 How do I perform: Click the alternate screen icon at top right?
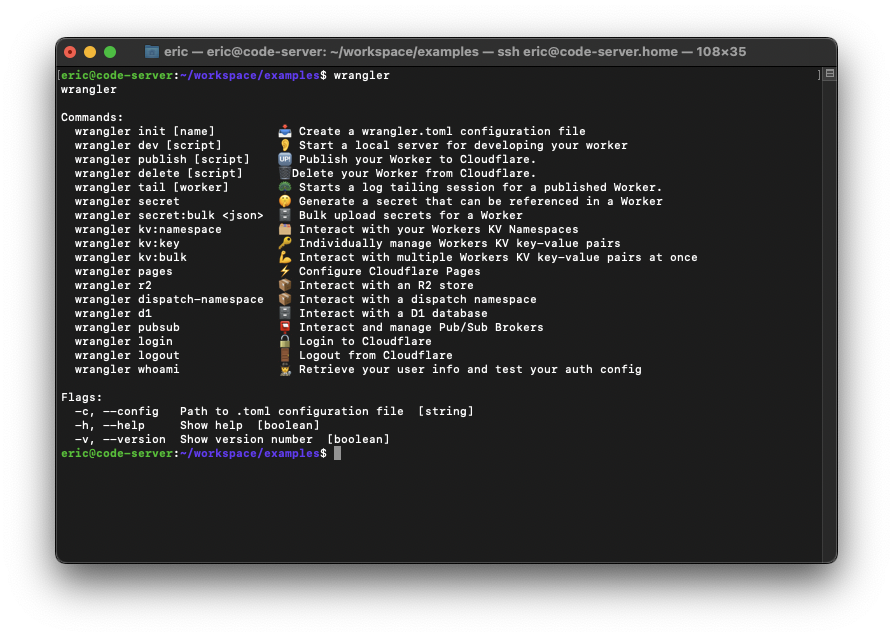click(829, 74)
